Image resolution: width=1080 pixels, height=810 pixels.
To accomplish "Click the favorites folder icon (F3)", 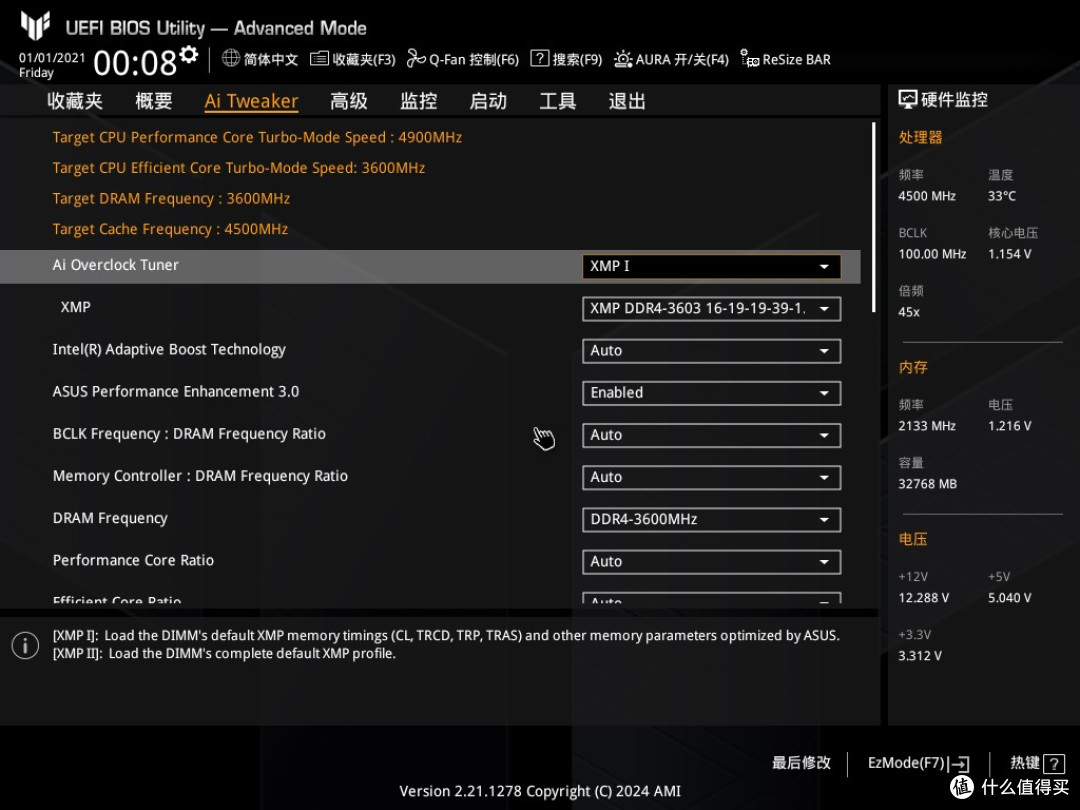I will pyautogui.click(x=319, y=59).
